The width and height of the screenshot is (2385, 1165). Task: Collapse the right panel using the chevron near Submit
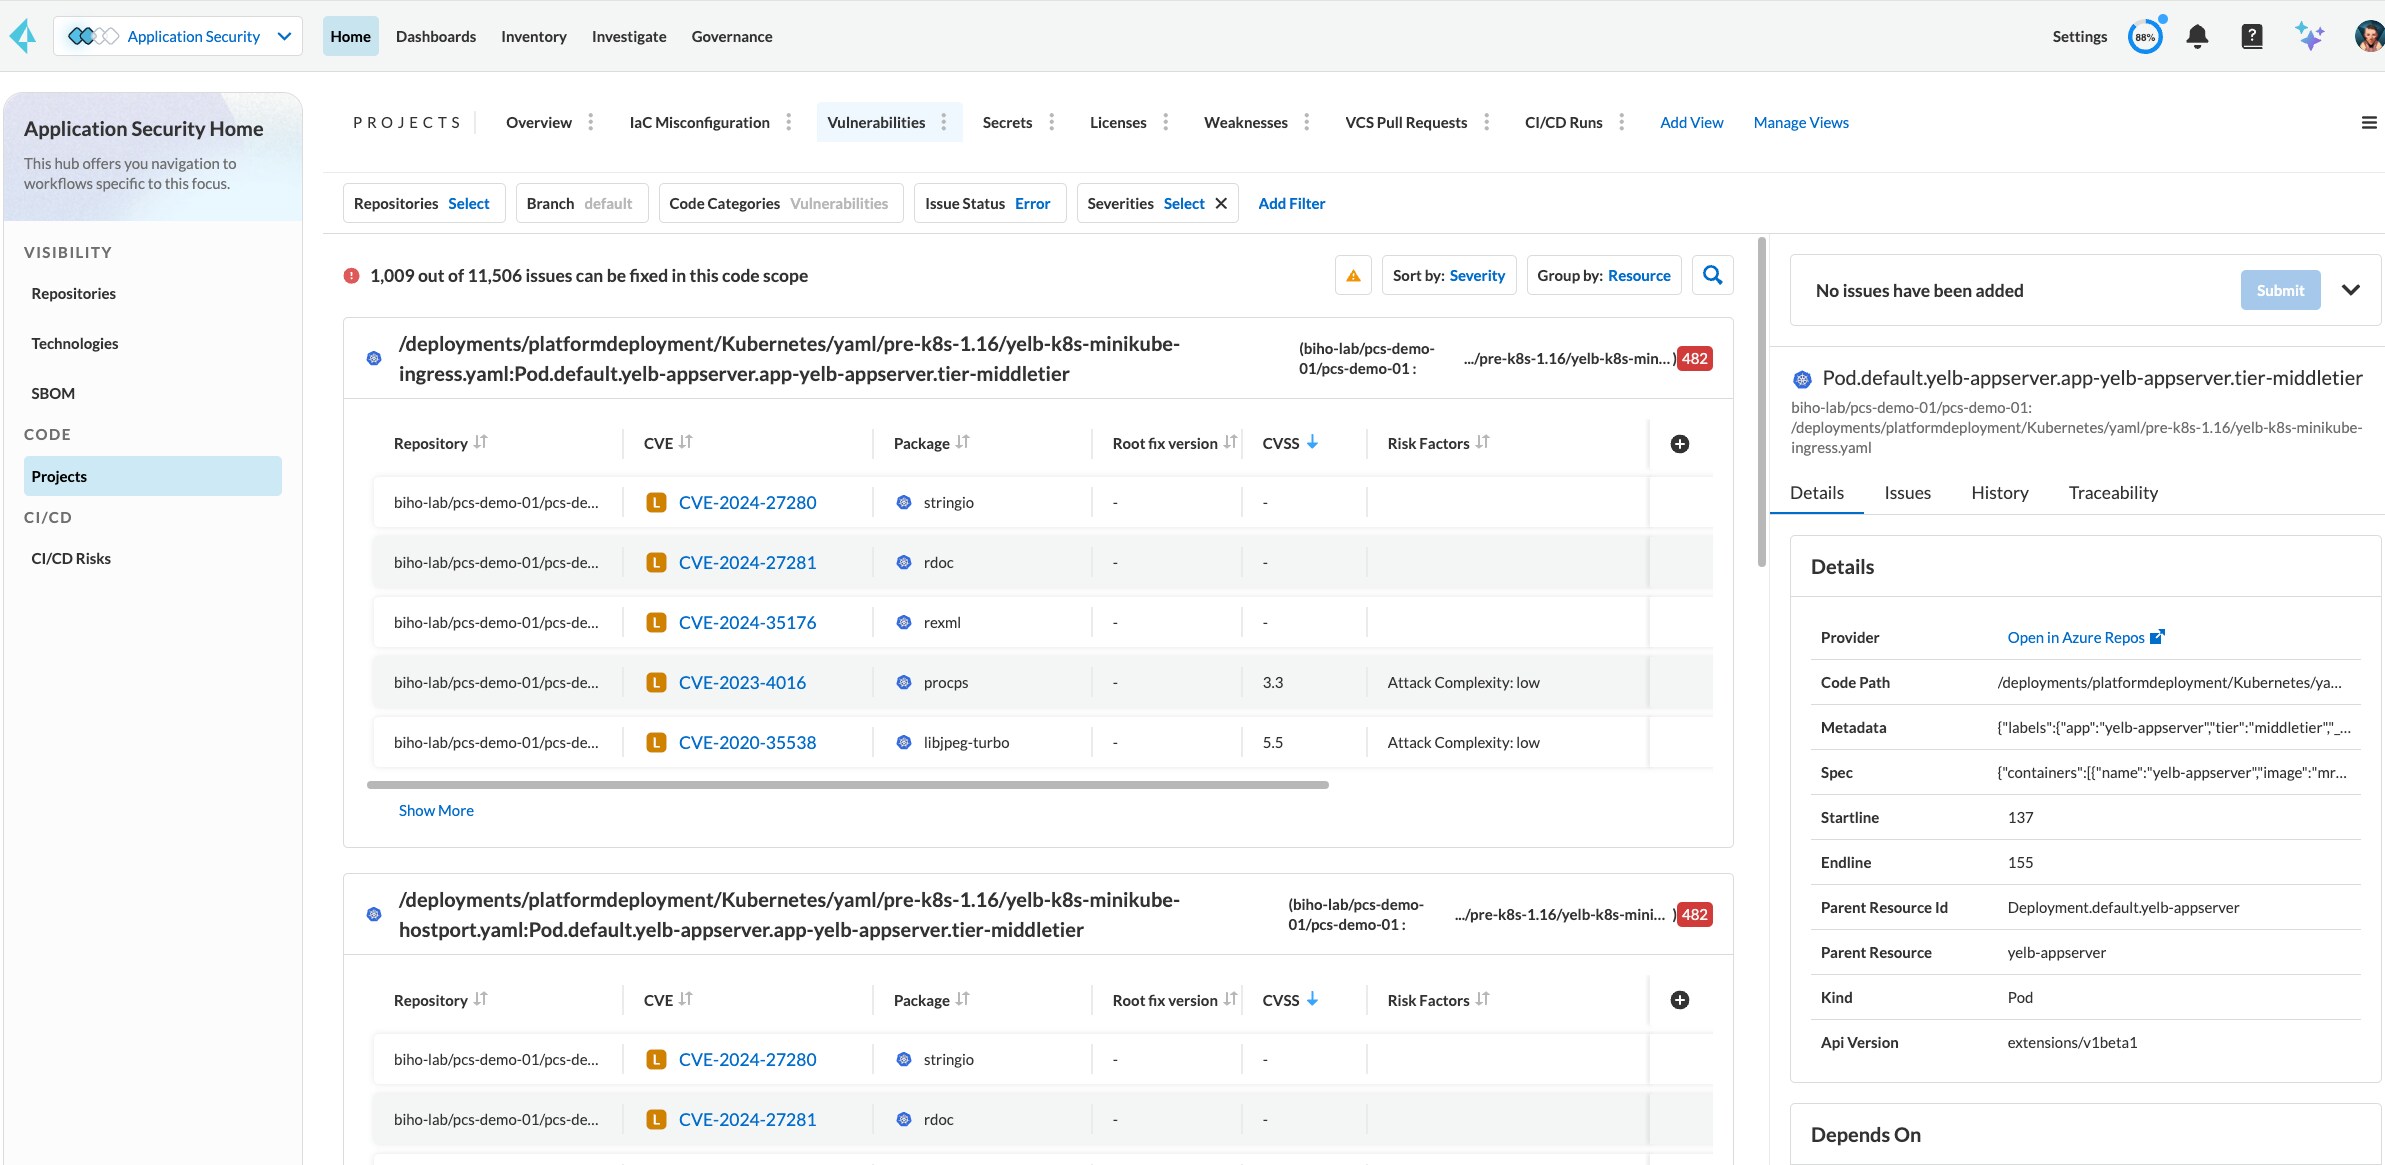(x=2351, y=289)
